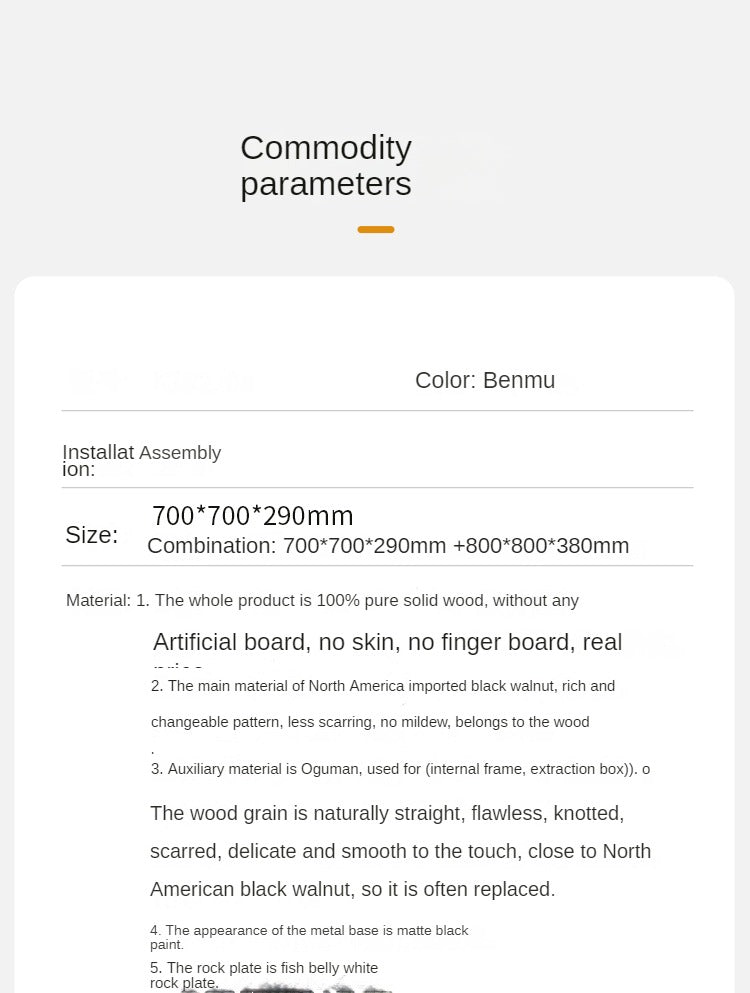750x993 pixels.
Task: Click the Material: 100% pure solid wood line
Action: pyautogui.click(x=322, y=600)
